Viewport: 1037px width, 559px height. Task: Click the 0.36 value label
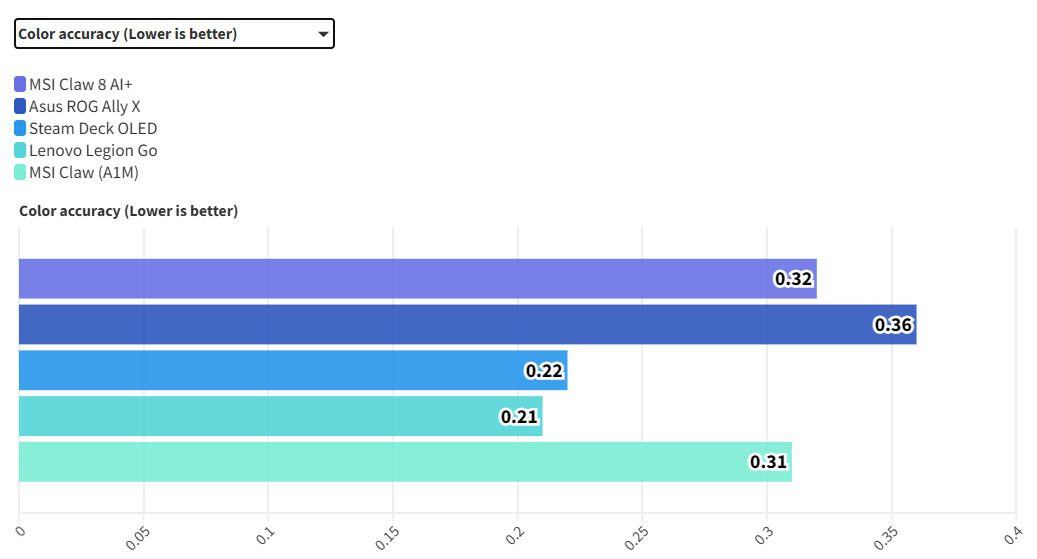pos(893,325)
